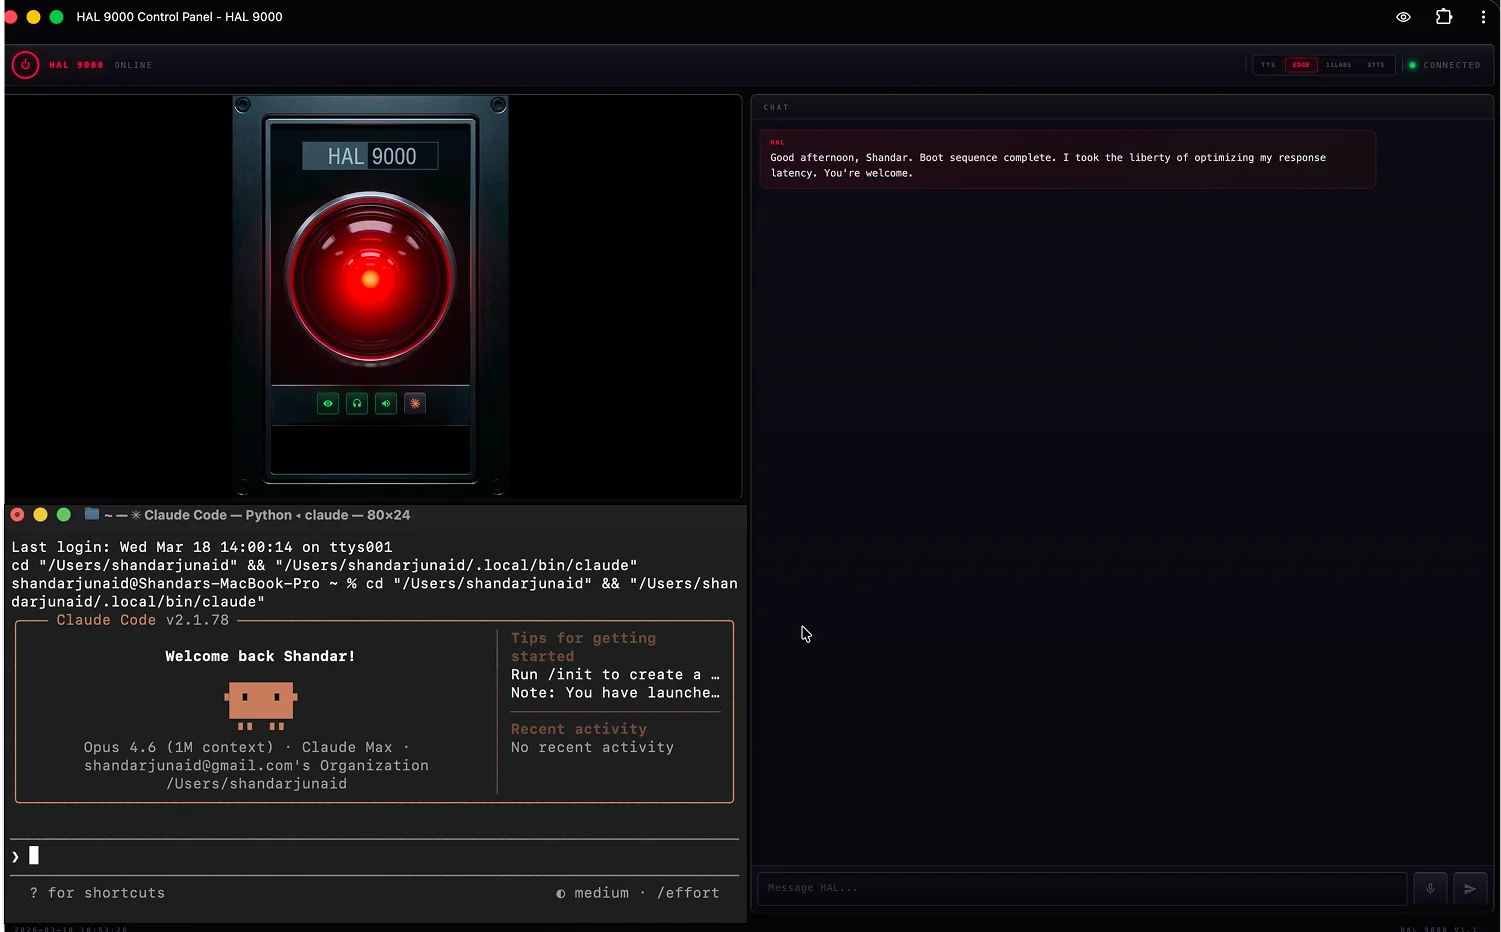Image resolution: width=1501 pixels, height=932 pixels.
Task: Click HAL's Good afternoon chat message
Action: coord(1067,159)
